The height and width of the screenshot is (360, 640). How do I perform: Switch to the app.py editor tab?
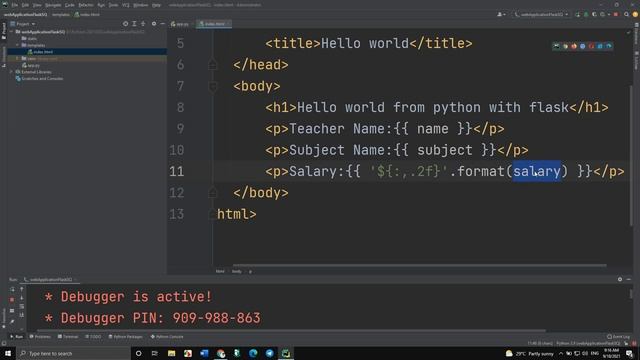click(x=180, y=24)
